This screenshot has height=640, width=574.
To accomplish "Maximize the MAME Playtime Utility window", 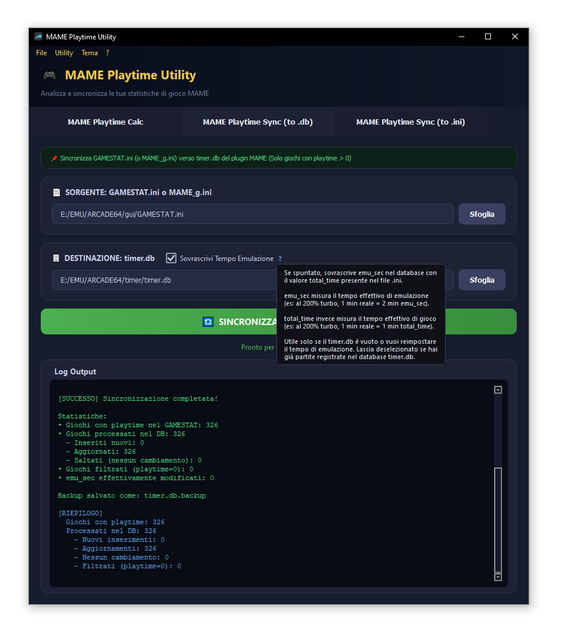I will click(488, 37).
